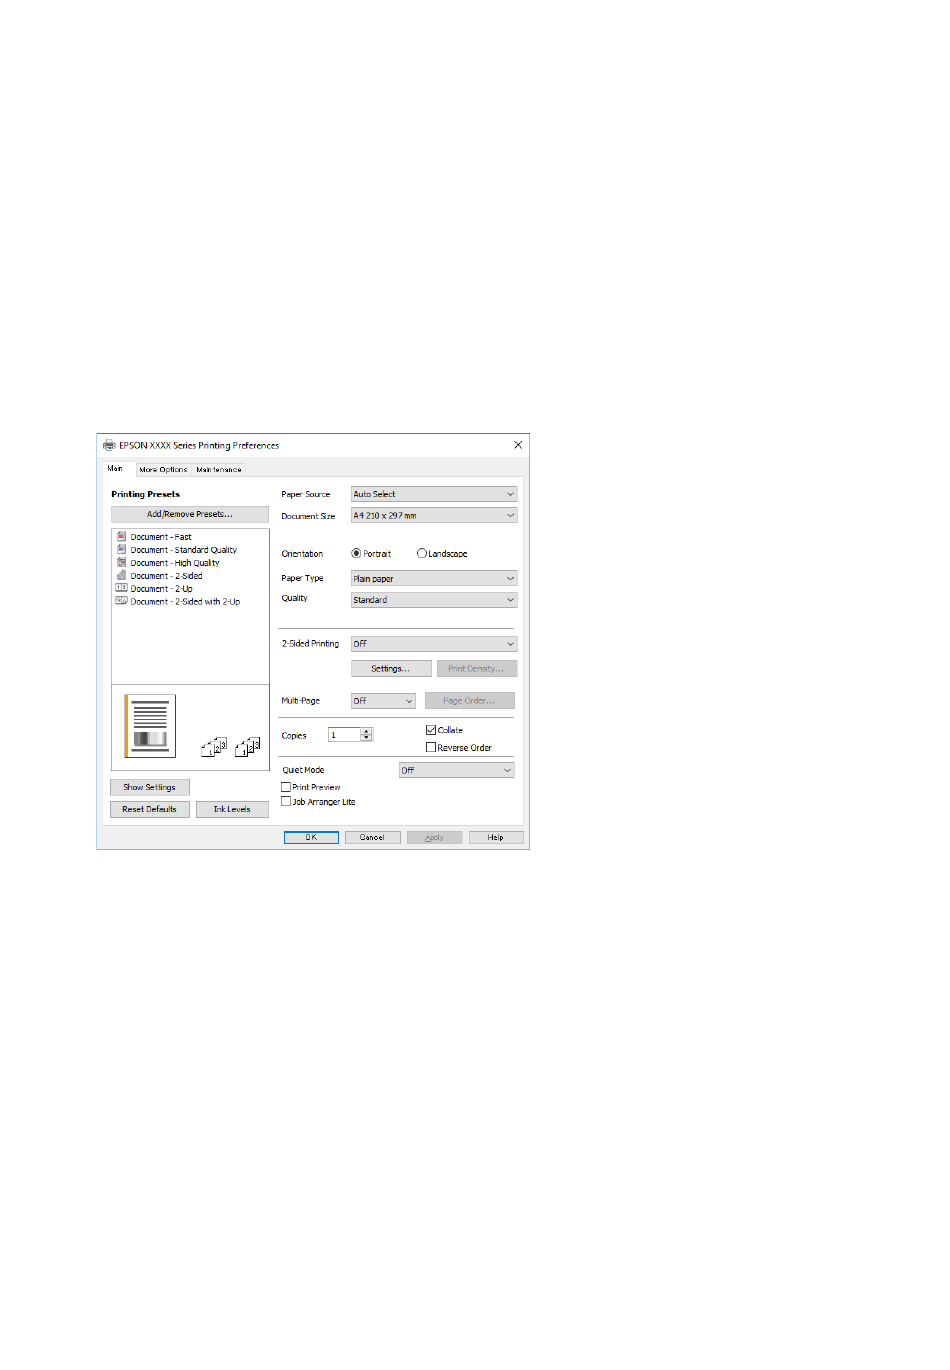The height and width of the screenshot is (1370, 950).
Task: Enable Reverse Order checkbox
Action: pyautogui.click(x=431, y=747)
